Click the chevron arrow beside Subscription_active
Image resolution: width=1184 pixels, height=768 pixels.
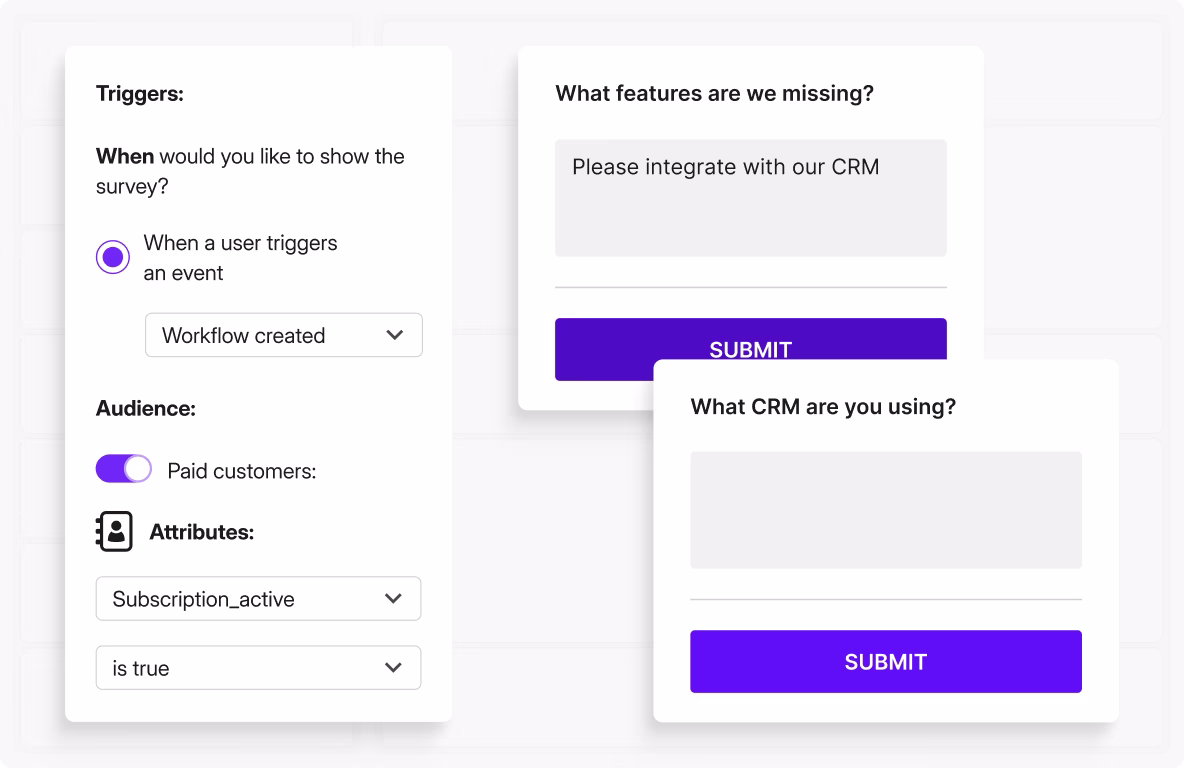[x=393, y=599]
